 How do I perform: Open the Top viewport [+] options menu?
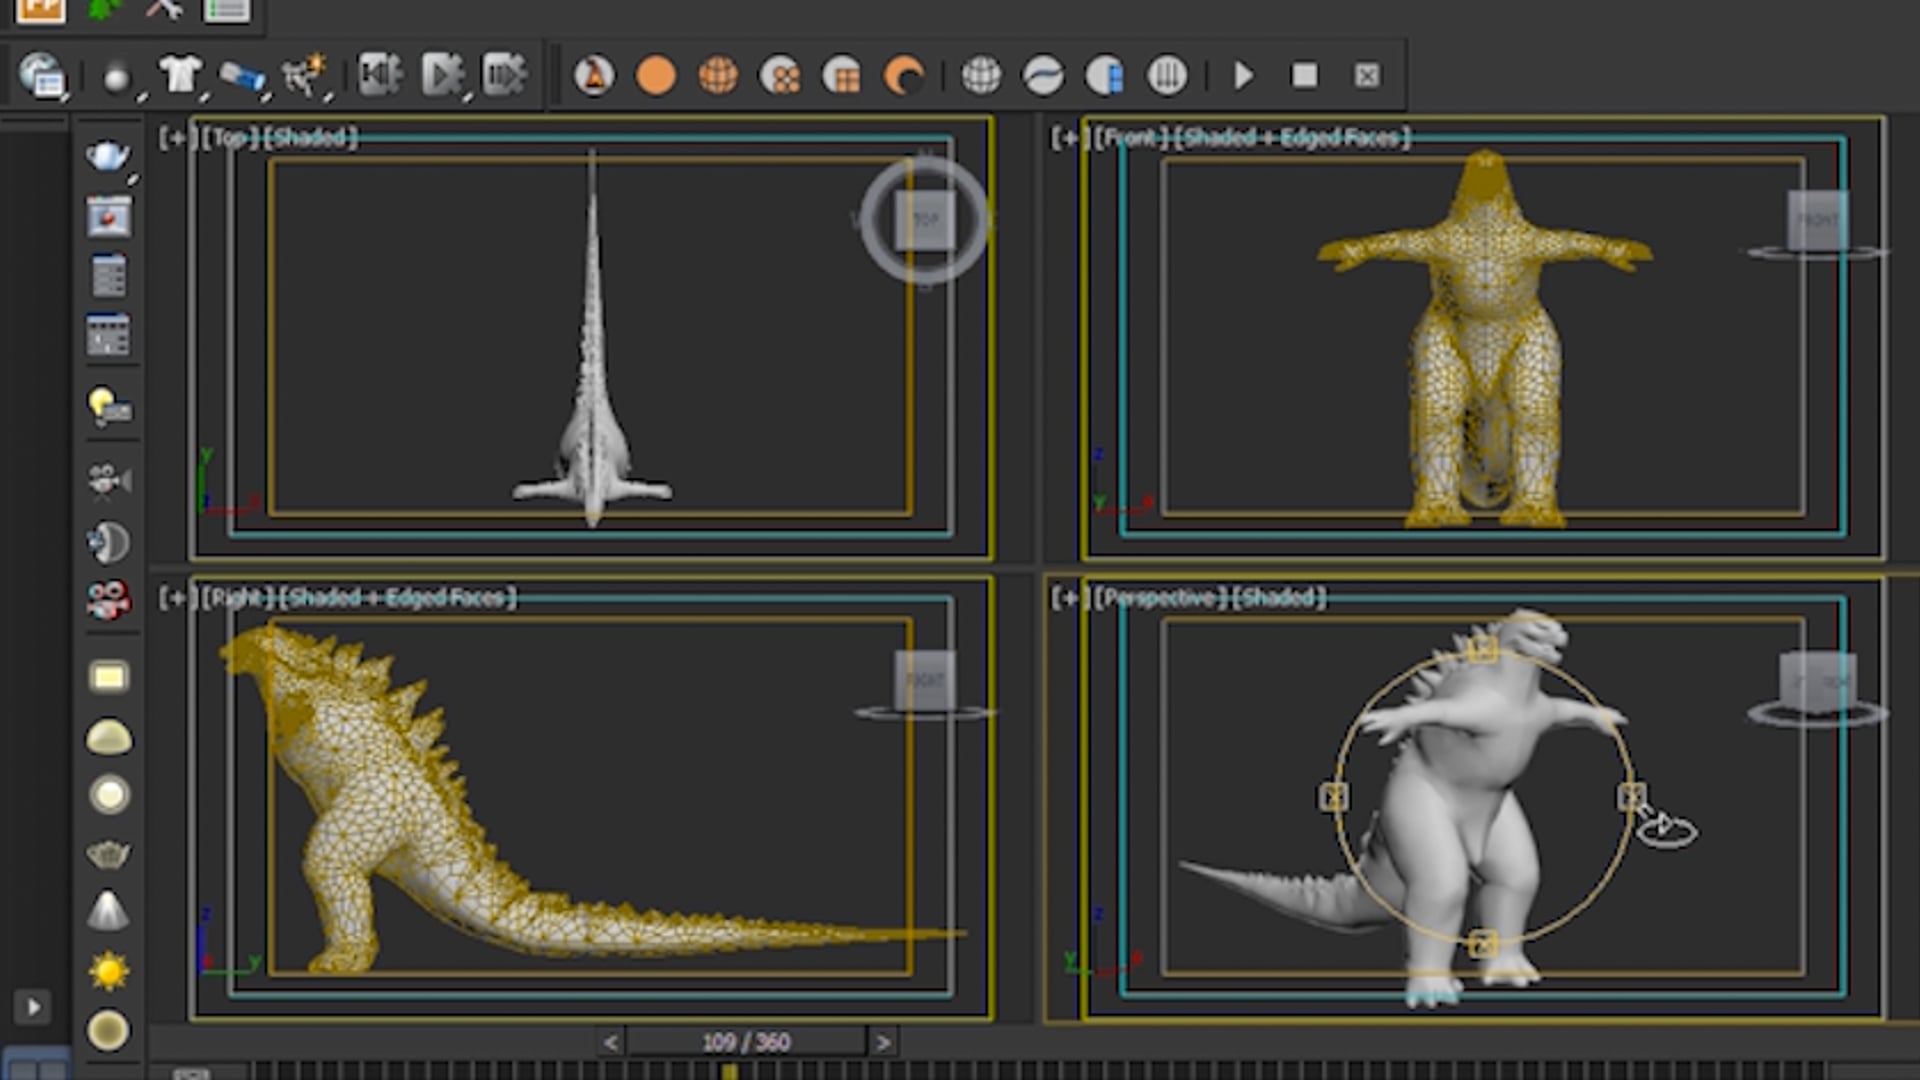(x=178, y=137)
